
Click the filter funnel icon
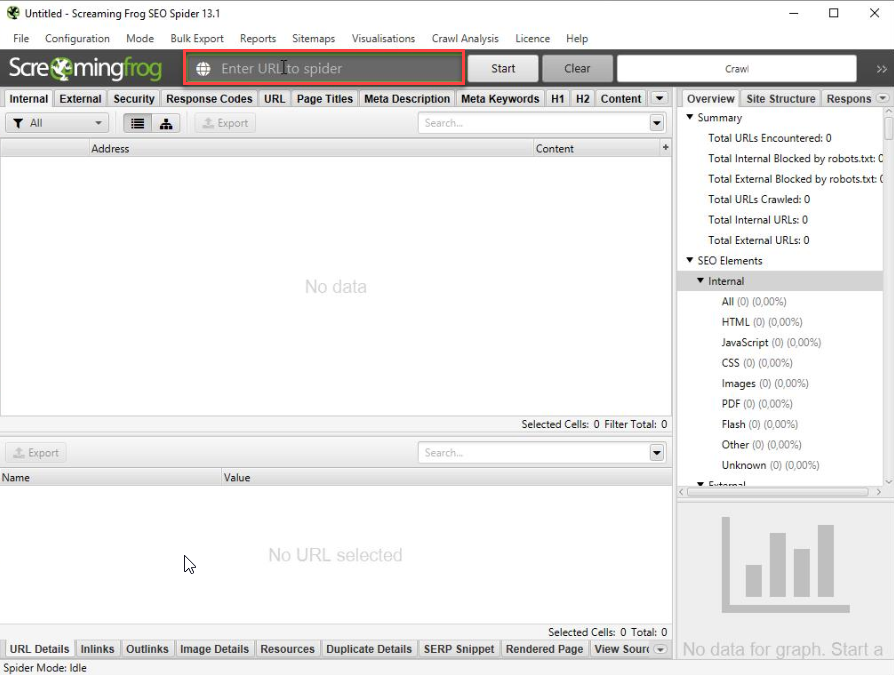pos(18,123)
